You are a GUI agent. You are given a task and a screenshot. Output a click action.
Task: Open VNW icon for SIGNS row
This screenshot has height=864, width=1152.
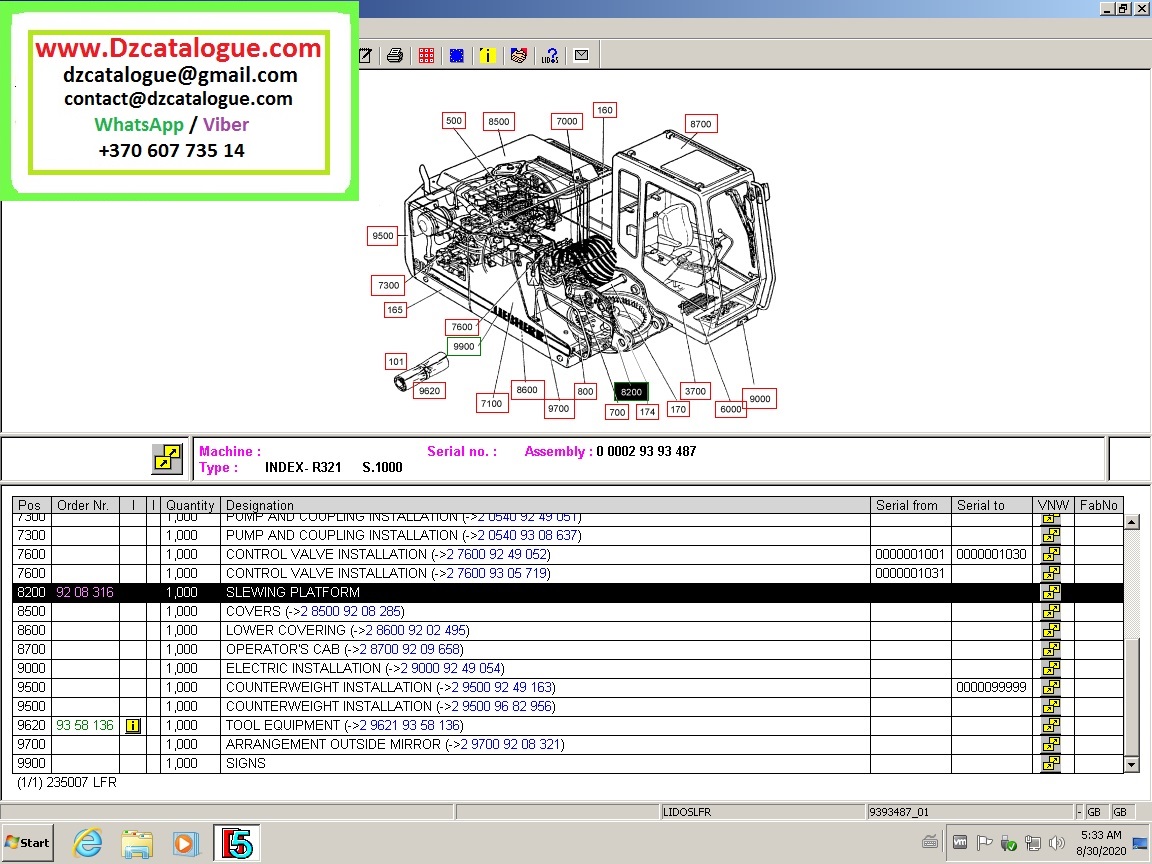coord(1051,763)
